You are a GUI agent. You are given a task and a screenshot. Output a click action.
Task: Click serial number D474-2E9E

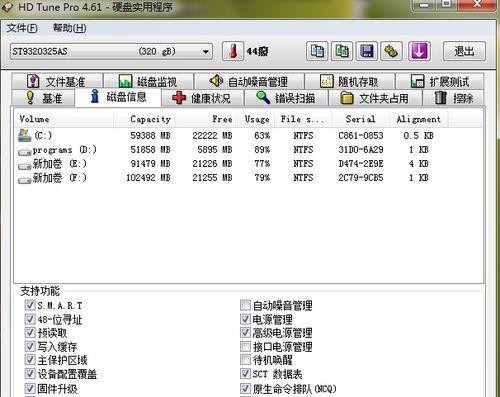click(x=361, y=164)
